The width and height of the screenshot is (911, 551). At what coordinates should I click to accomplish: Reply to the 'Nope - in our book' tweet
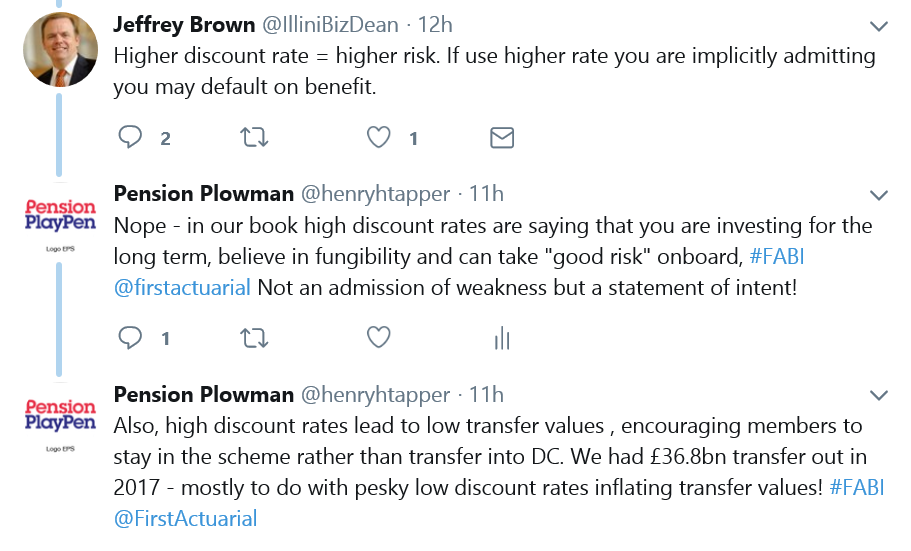[130, 338]
